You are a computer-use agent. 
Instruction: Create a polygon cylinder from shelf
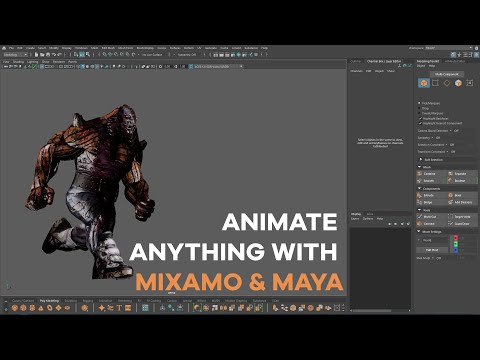point(32,308)
